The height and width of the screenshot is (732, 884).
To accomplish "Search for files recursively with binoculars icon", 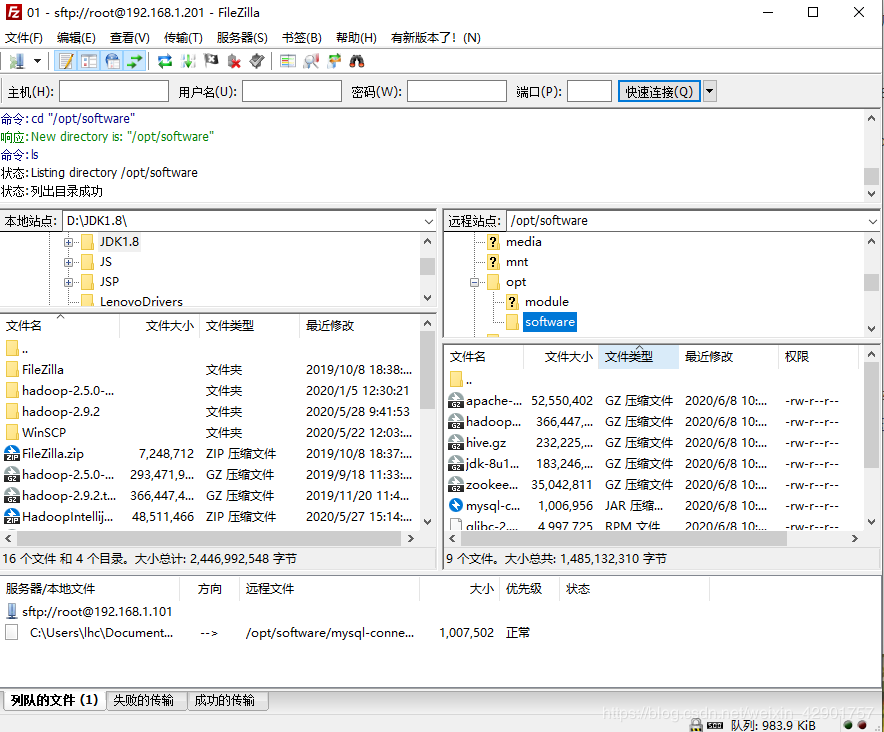I will [x=357, y=61].
